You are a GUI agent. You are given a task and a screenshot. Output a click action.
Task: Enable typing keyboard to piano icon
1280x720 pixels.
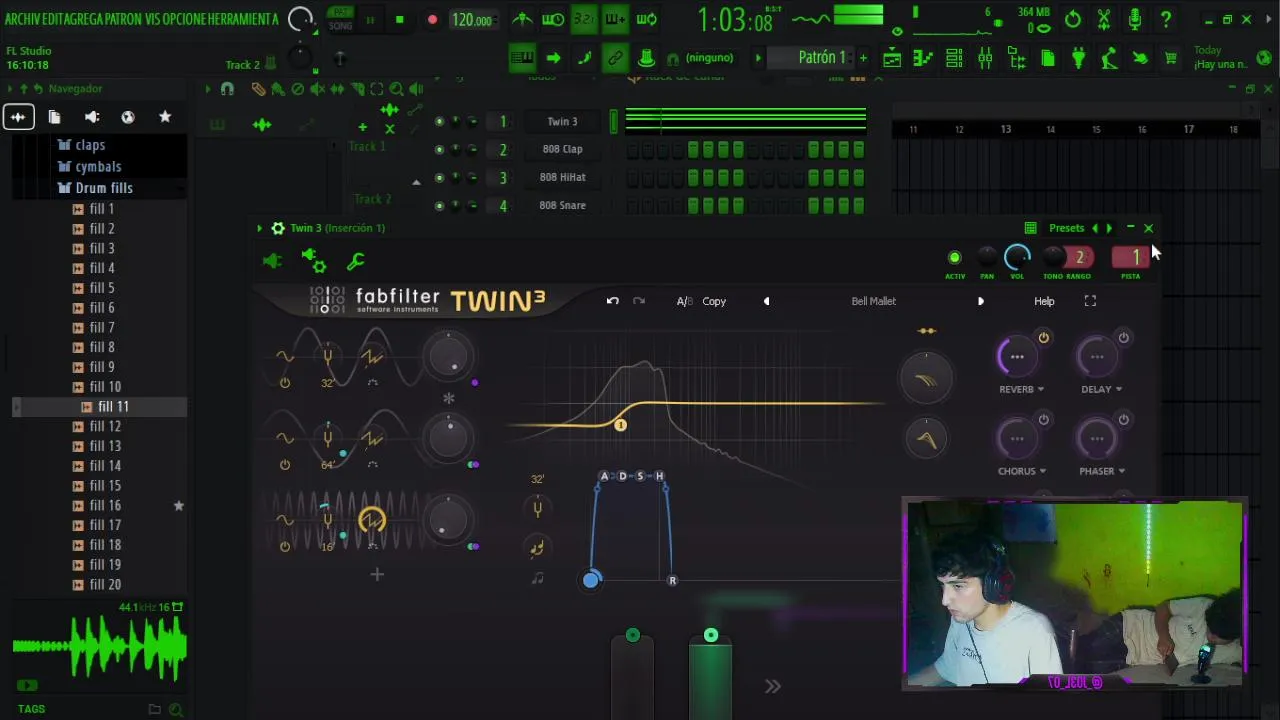coord(521,58)
